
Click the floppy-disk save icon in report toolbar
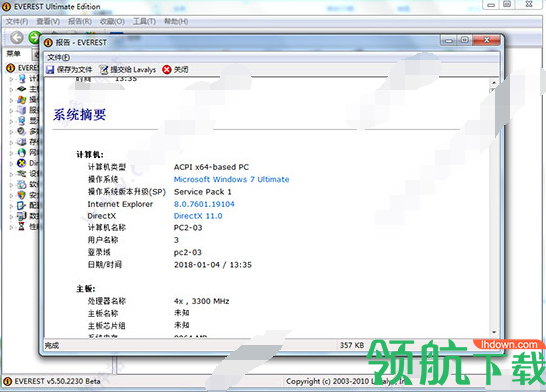[50, 70]
